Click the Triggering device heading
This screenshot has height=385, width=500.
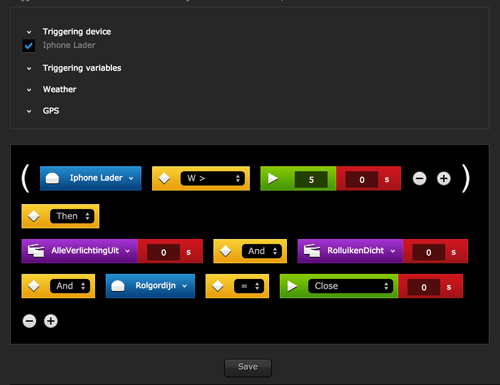[x=77, y=32]
